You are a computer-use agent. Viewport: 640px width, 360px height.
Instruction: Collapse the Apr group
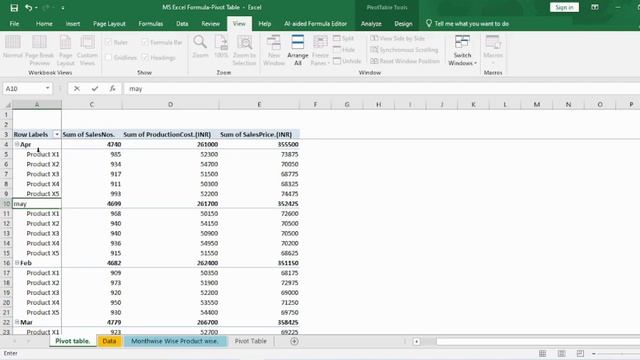tap(17, 144)
